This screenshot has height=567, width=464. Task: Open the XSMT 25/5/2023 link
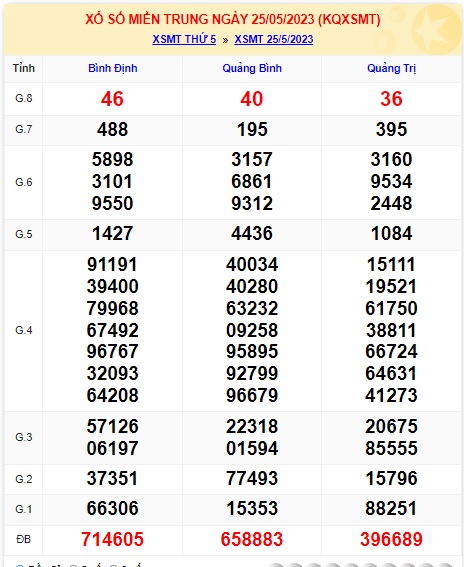274,39
